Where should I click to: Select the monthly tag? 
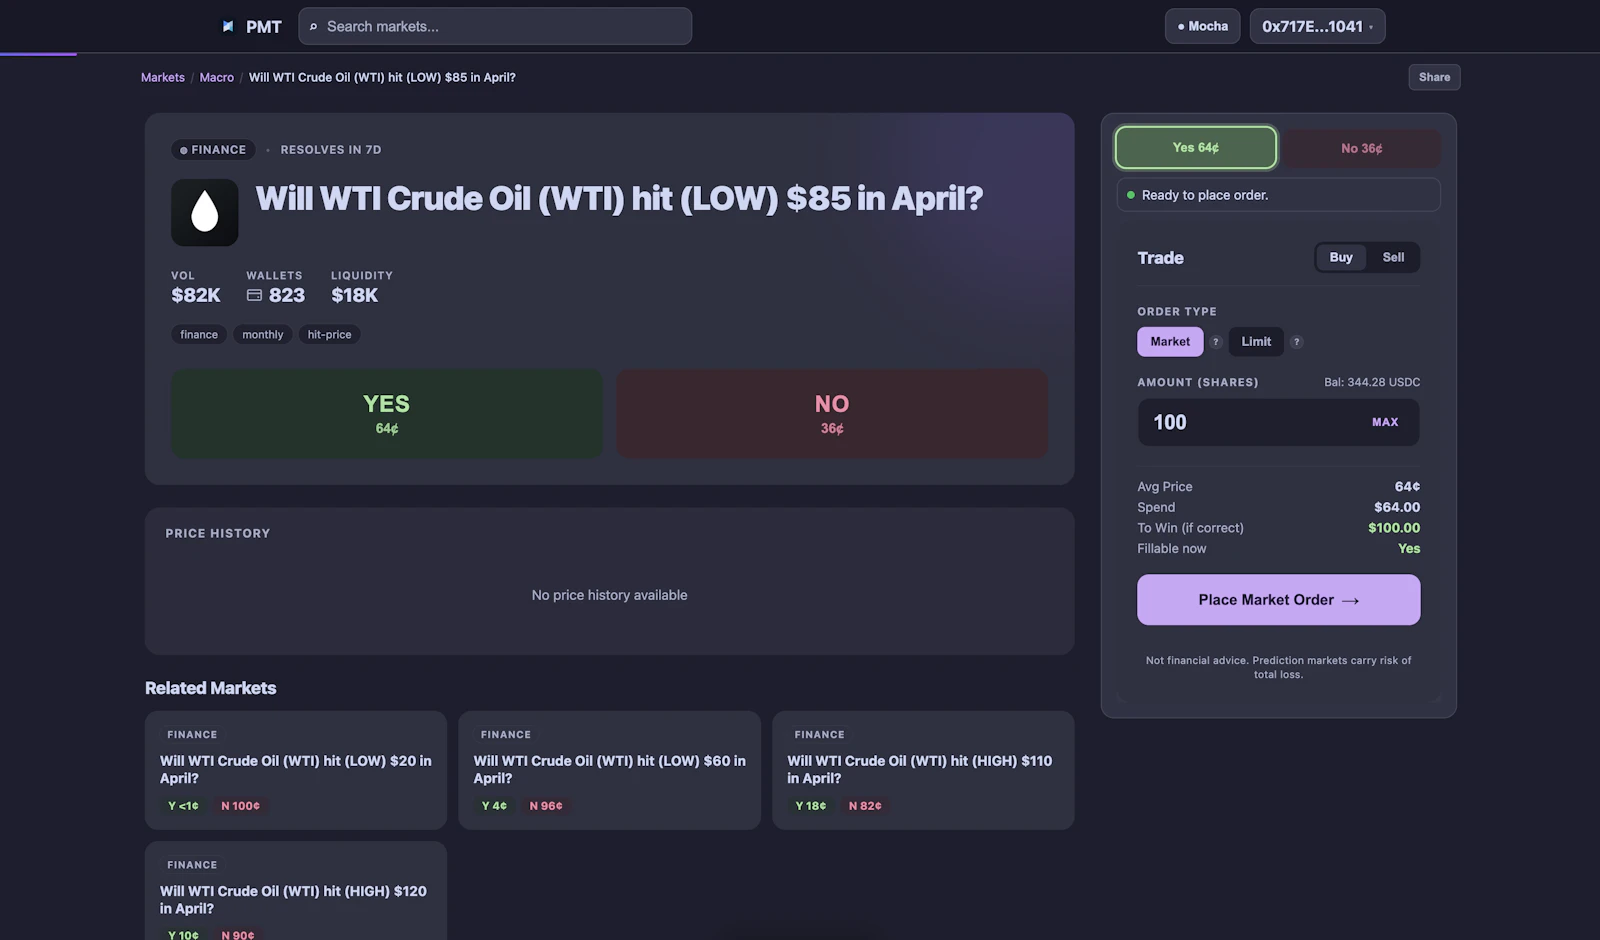pos(263,335)
